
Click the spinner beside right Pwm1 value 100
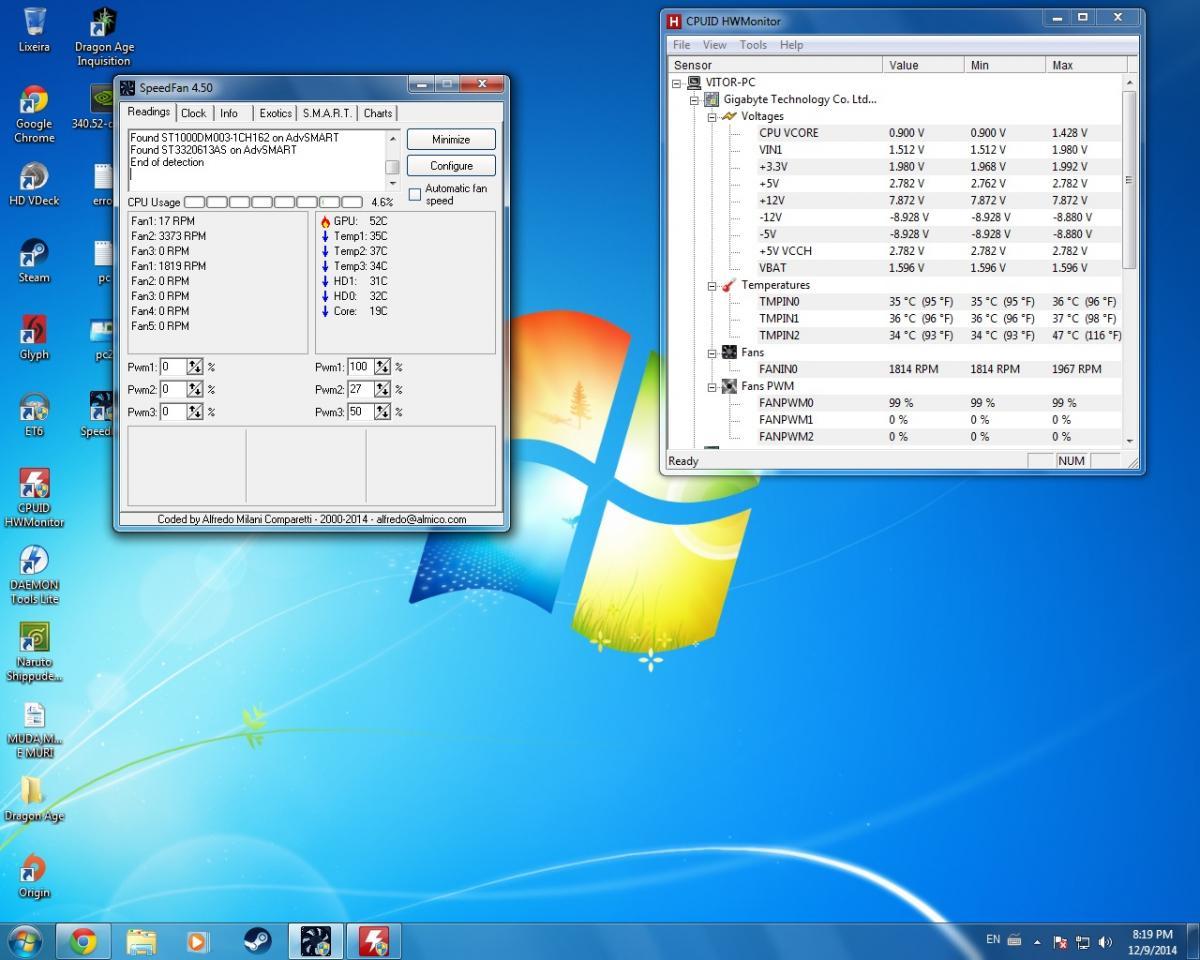pyautogui.click(x=382, y=367)
